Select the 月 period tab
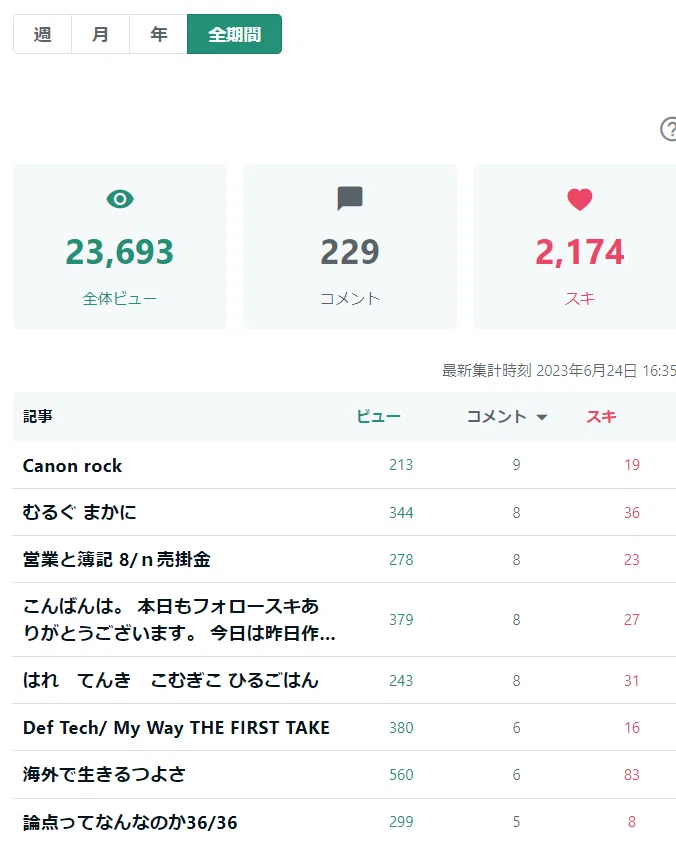The height and width of the screenshot is (842, 676). click(x=100, y=34)
